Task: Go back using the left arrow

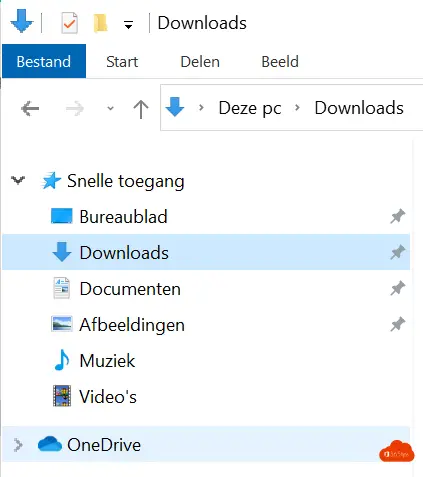Action: (30, 108)
